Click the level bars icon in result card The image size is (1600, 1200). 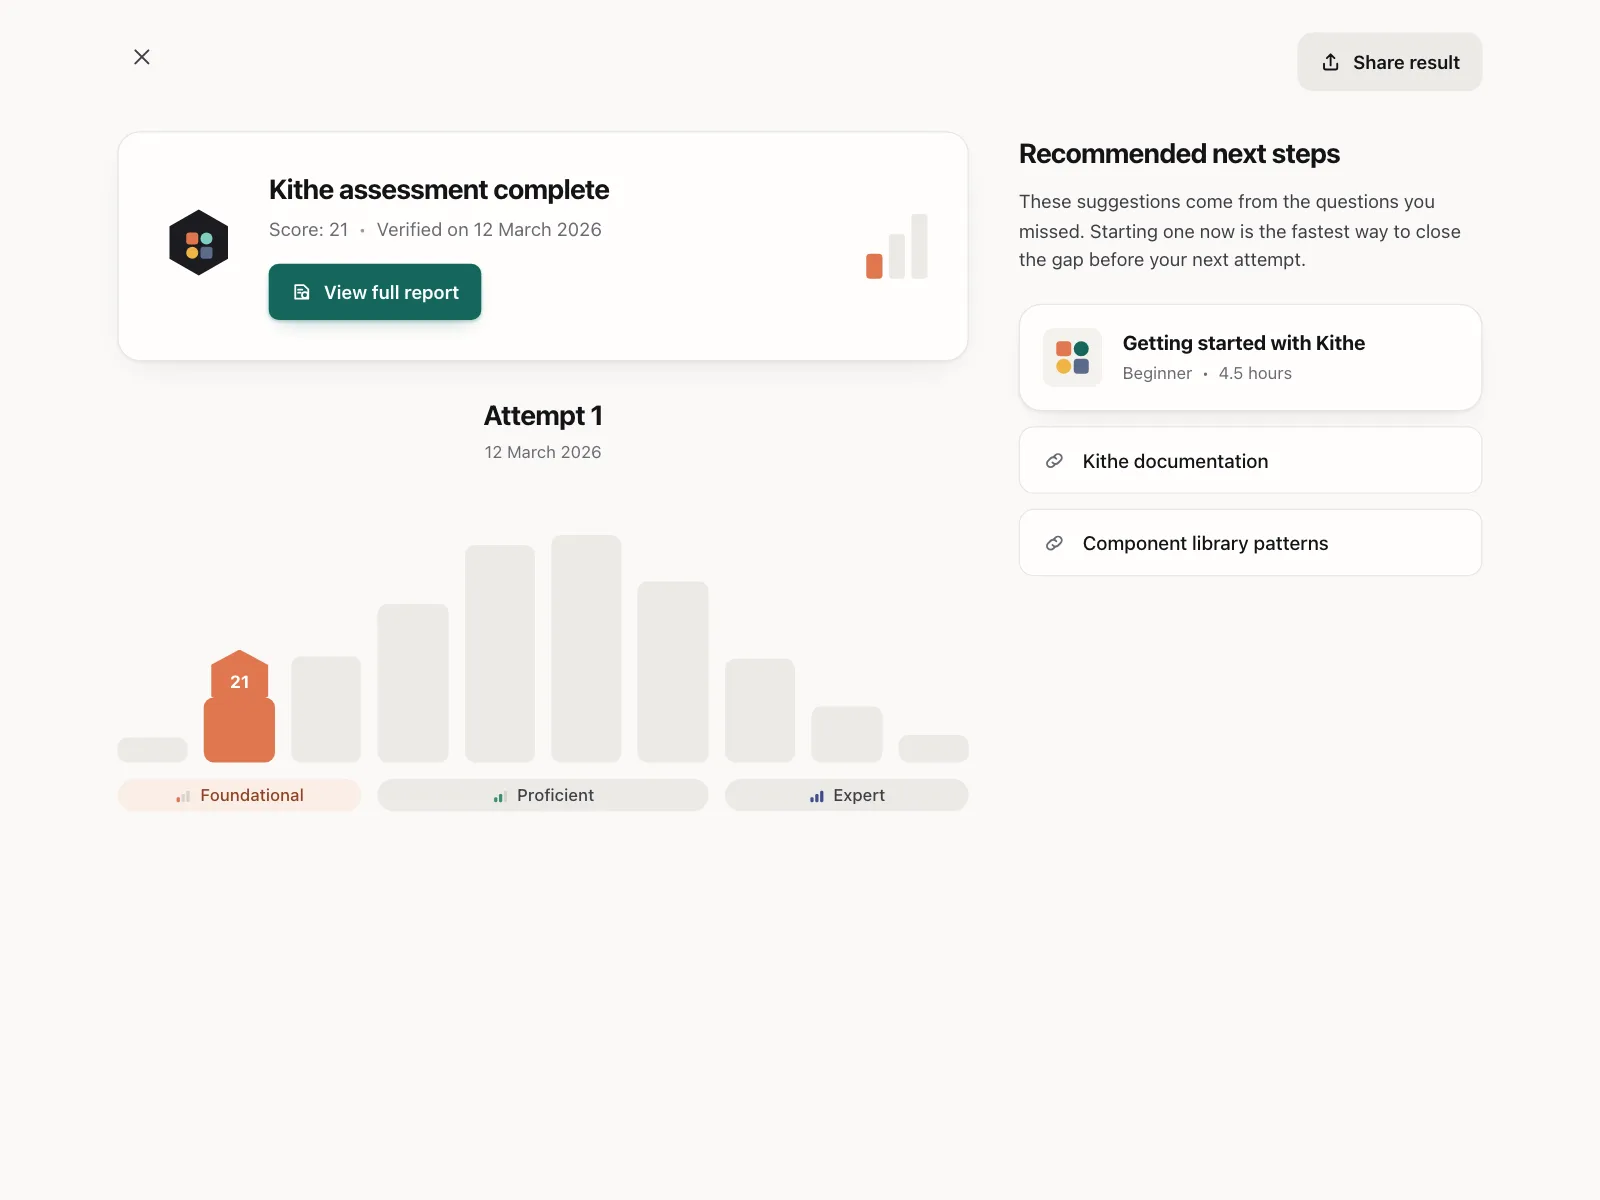pos(897,246)
